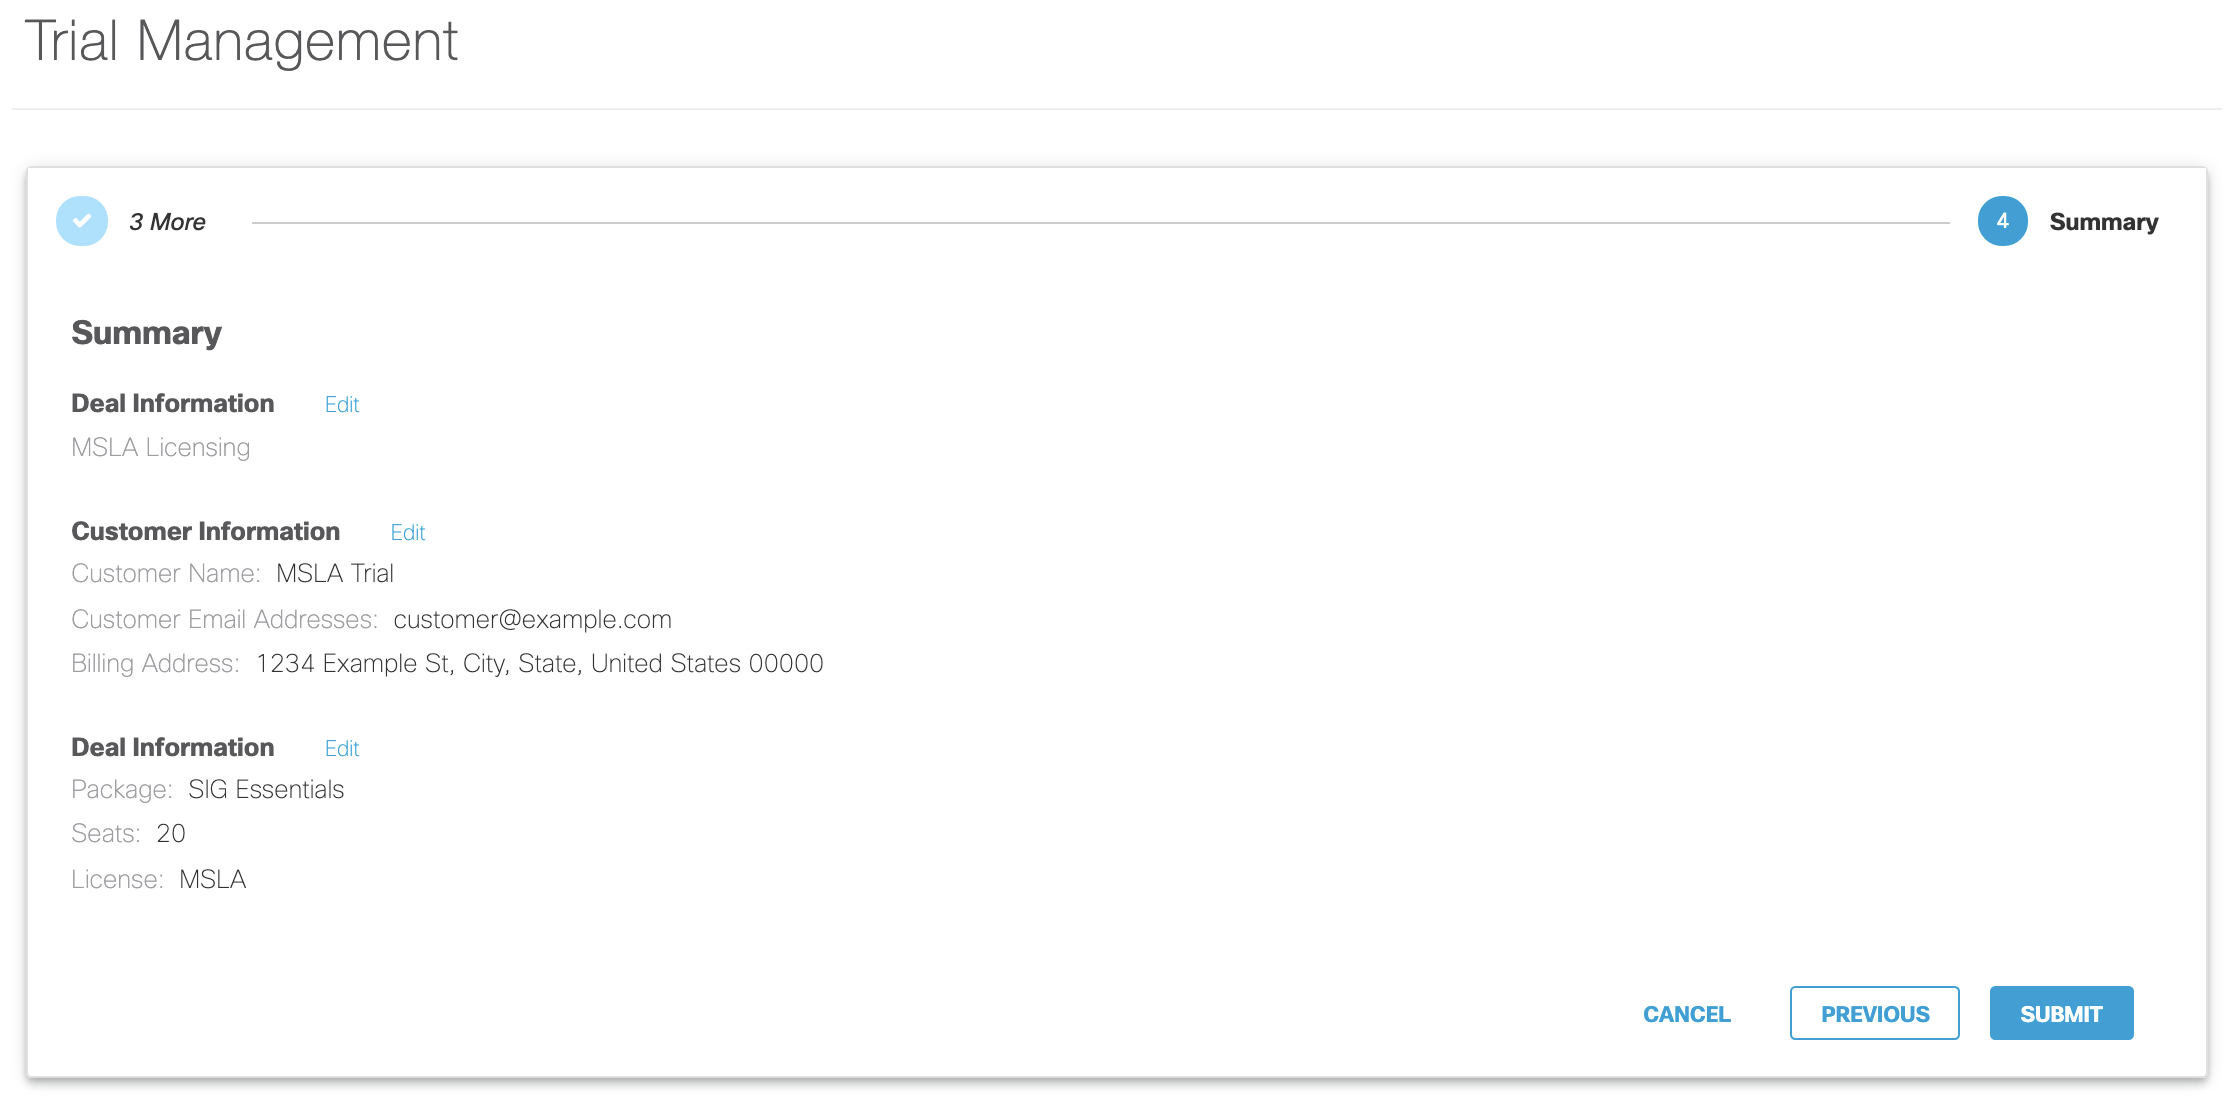Go back with the PREVIOUS button
Screen dimensions: 2228x1100
pos(1874,1013)
